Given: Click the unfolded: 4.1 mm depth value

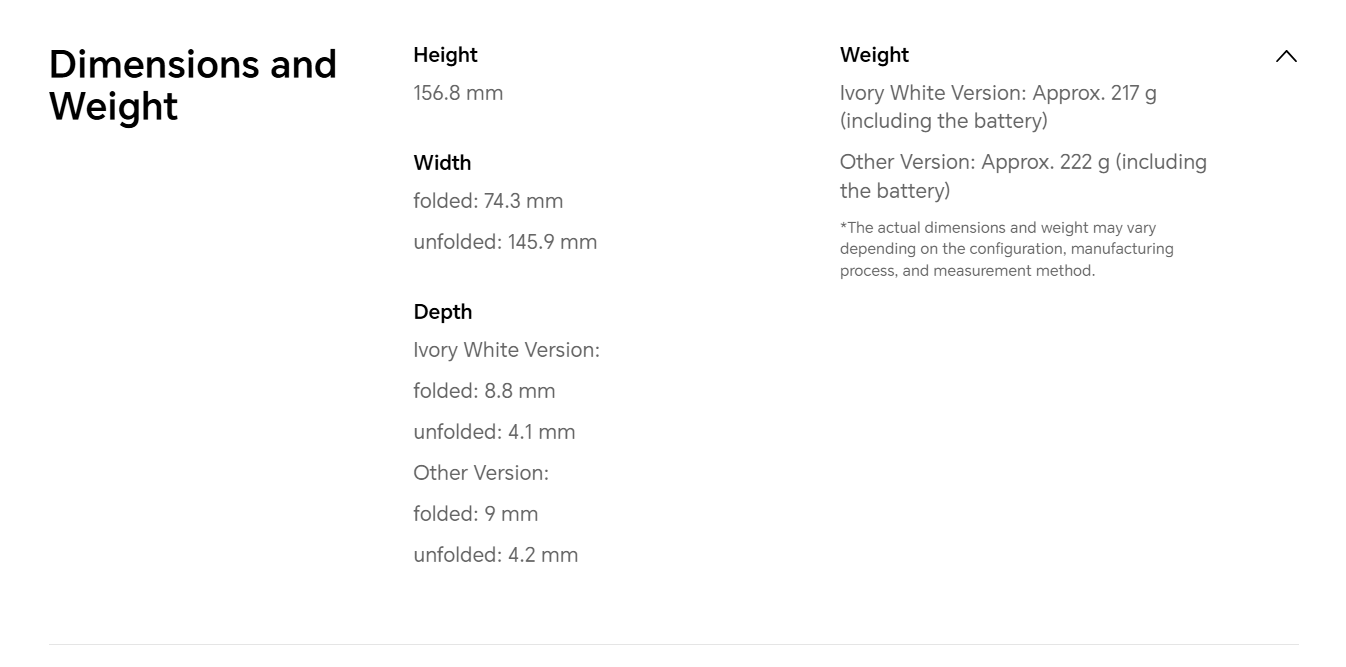Looking at the screenshot, I should tap(494, 432).
